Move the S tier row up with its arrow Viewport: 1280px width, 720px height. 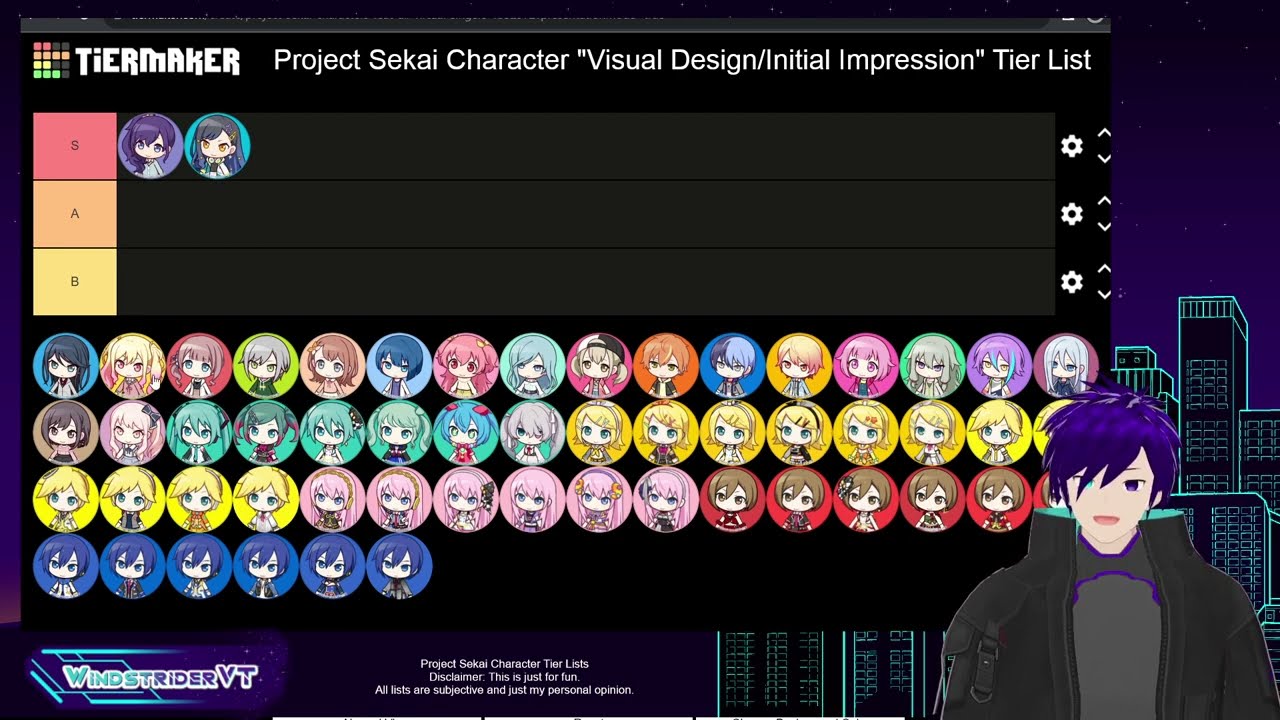pos(1104,134)
